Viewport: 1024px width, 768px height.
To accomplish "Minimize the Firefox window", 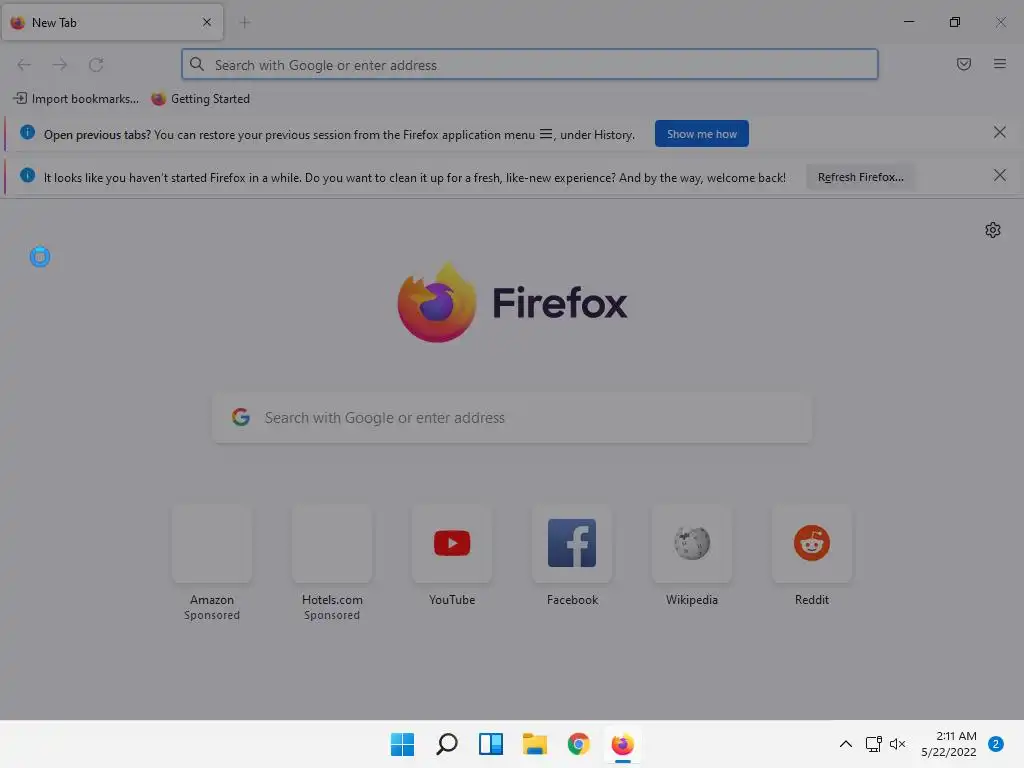I will tap(908, 22).
